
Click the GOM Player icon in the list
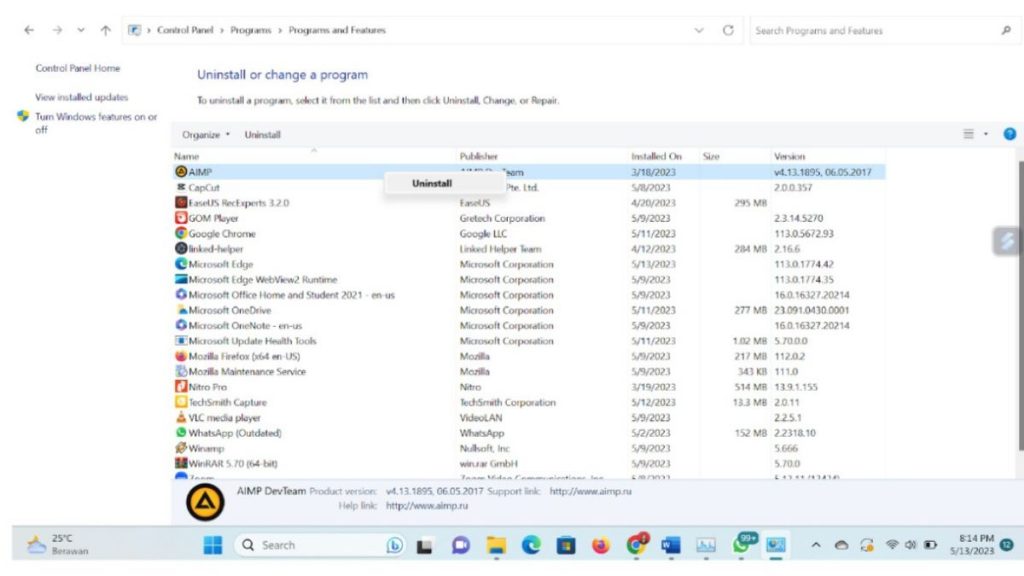click(181, 217)
